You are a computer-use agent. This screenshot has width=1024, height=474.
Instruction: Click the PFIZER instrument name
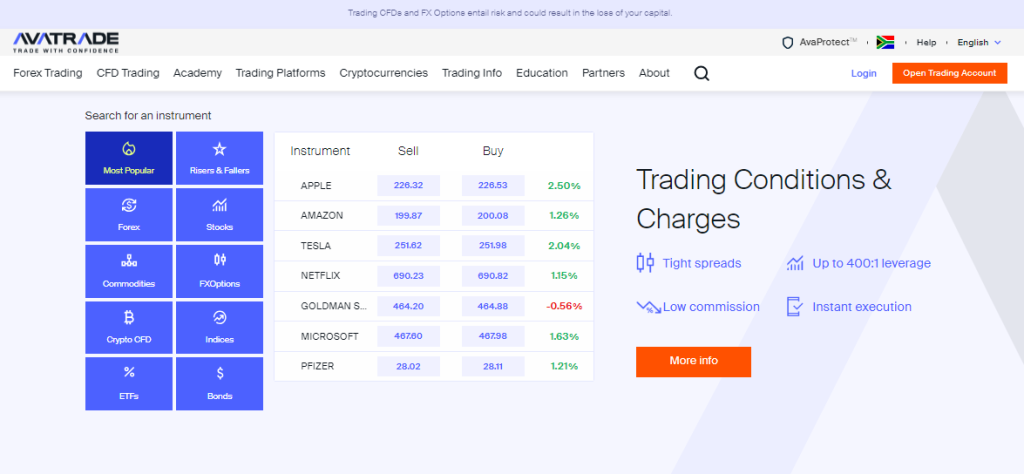click(317, 366)
